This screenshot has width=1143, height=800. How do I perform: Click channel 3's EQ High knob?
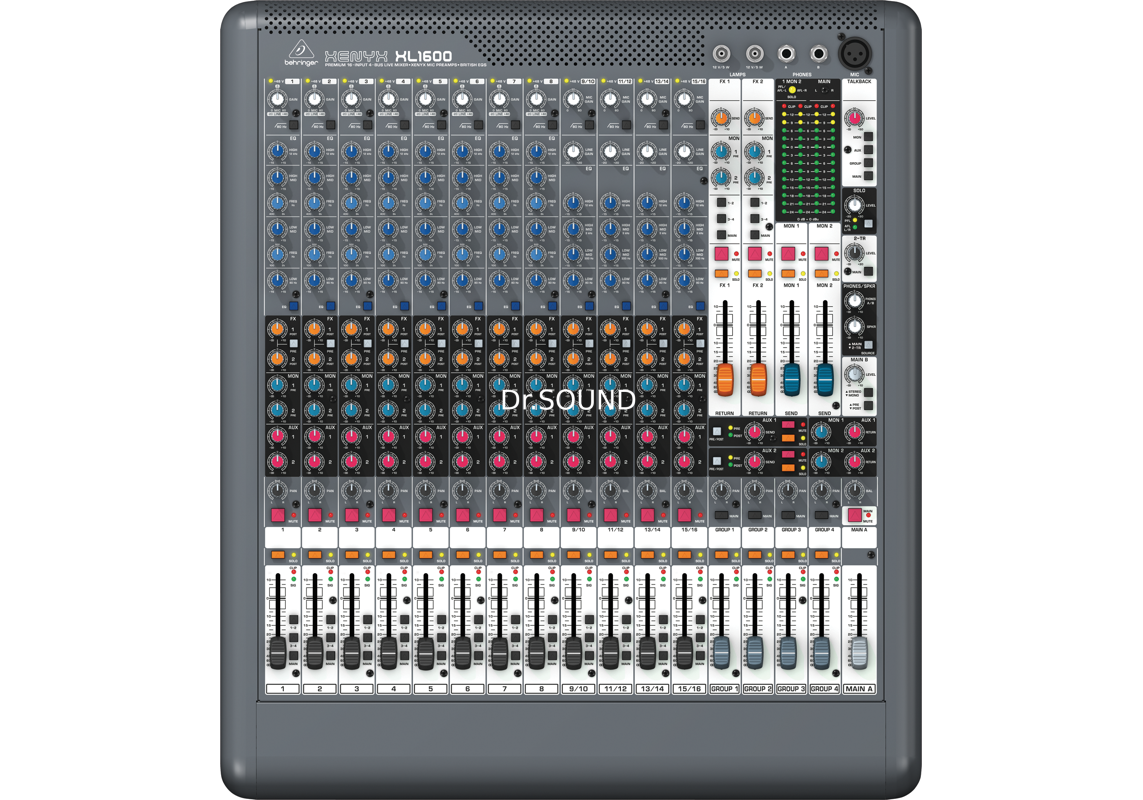pos(351,152)
